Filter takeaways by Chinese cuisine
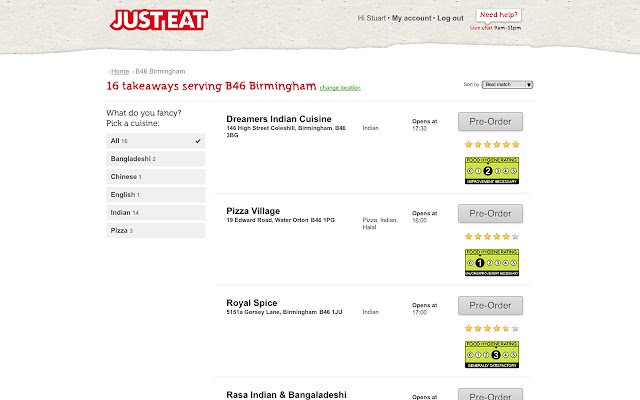The image size is (640, 400). tap(156, 177)
